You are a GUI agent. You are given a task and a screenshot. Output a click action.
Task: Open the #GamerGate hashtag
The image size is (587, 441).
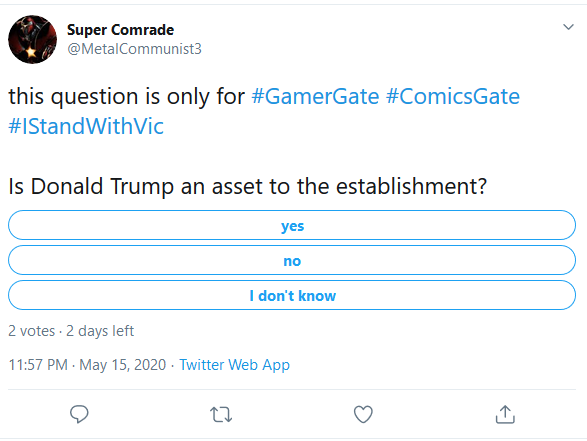pyautogui.click(x=315, y=97)
